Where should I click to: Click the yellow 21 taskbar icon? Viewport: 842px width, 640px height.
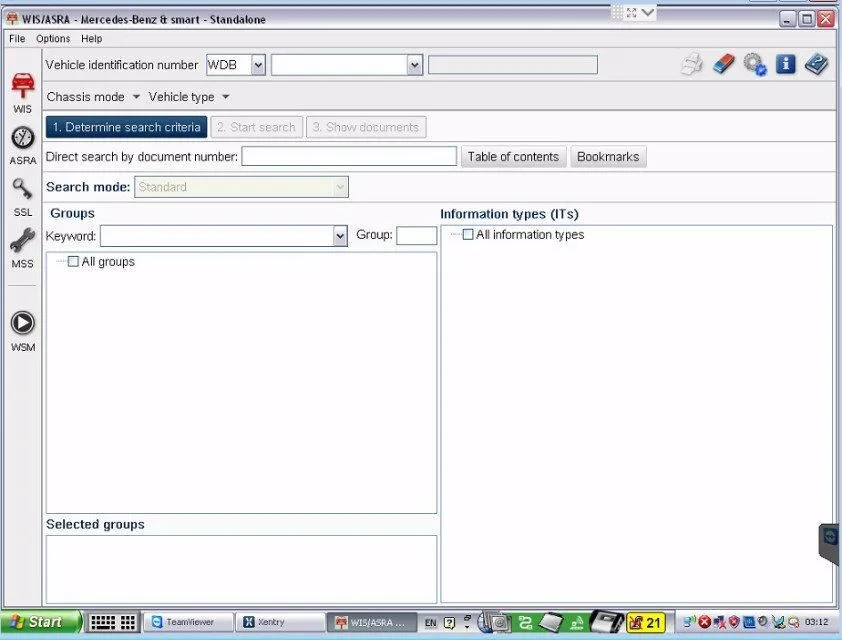tap(646, 623)
